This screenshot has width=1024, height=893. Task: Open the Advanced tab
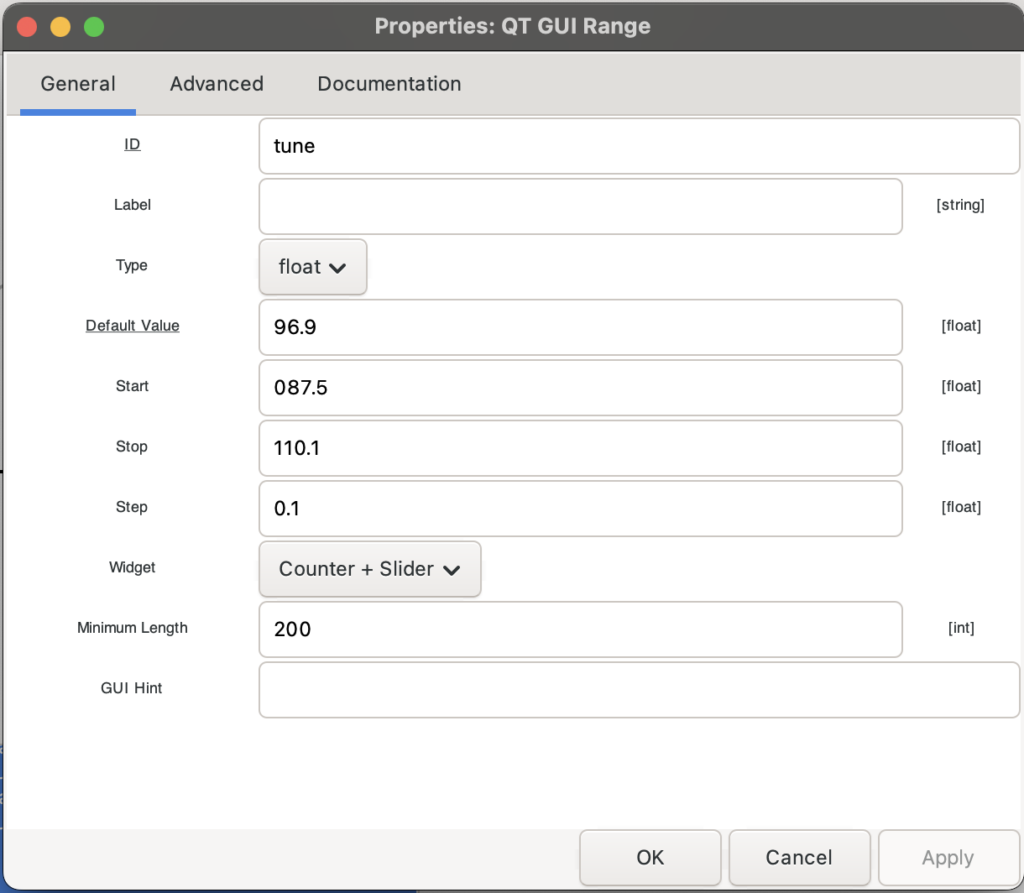(216, 84)
